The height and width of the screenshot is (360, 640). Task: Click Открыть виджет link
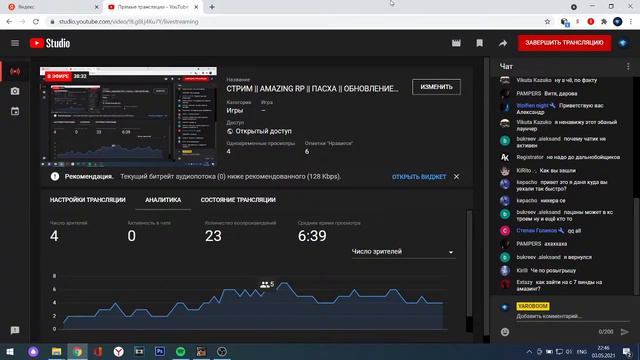point(419,177)
